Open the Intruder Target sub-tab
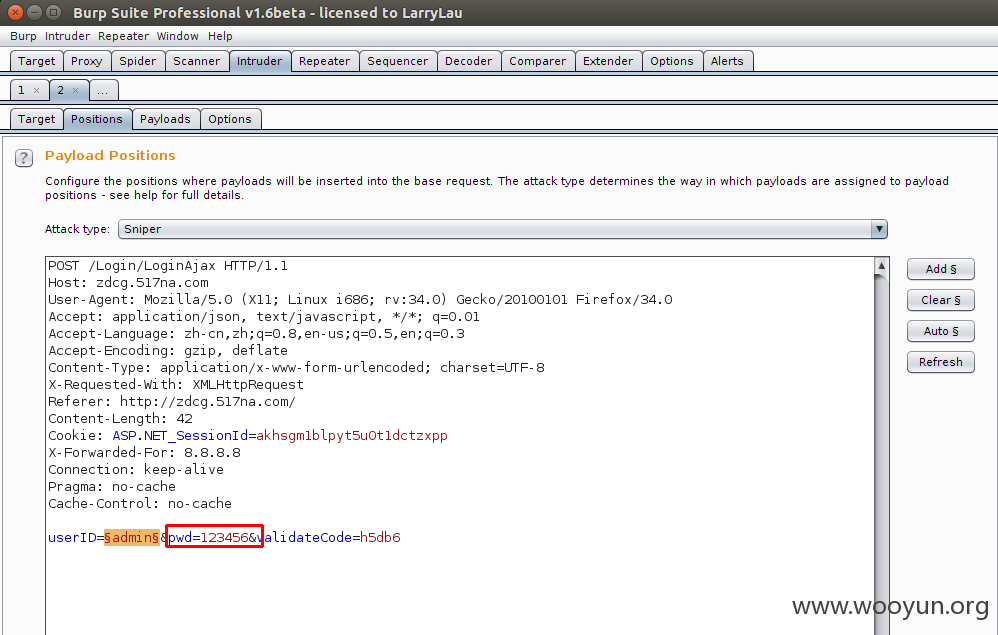The height and width of the screenshot is (635, 998). [x=36, y=119]
